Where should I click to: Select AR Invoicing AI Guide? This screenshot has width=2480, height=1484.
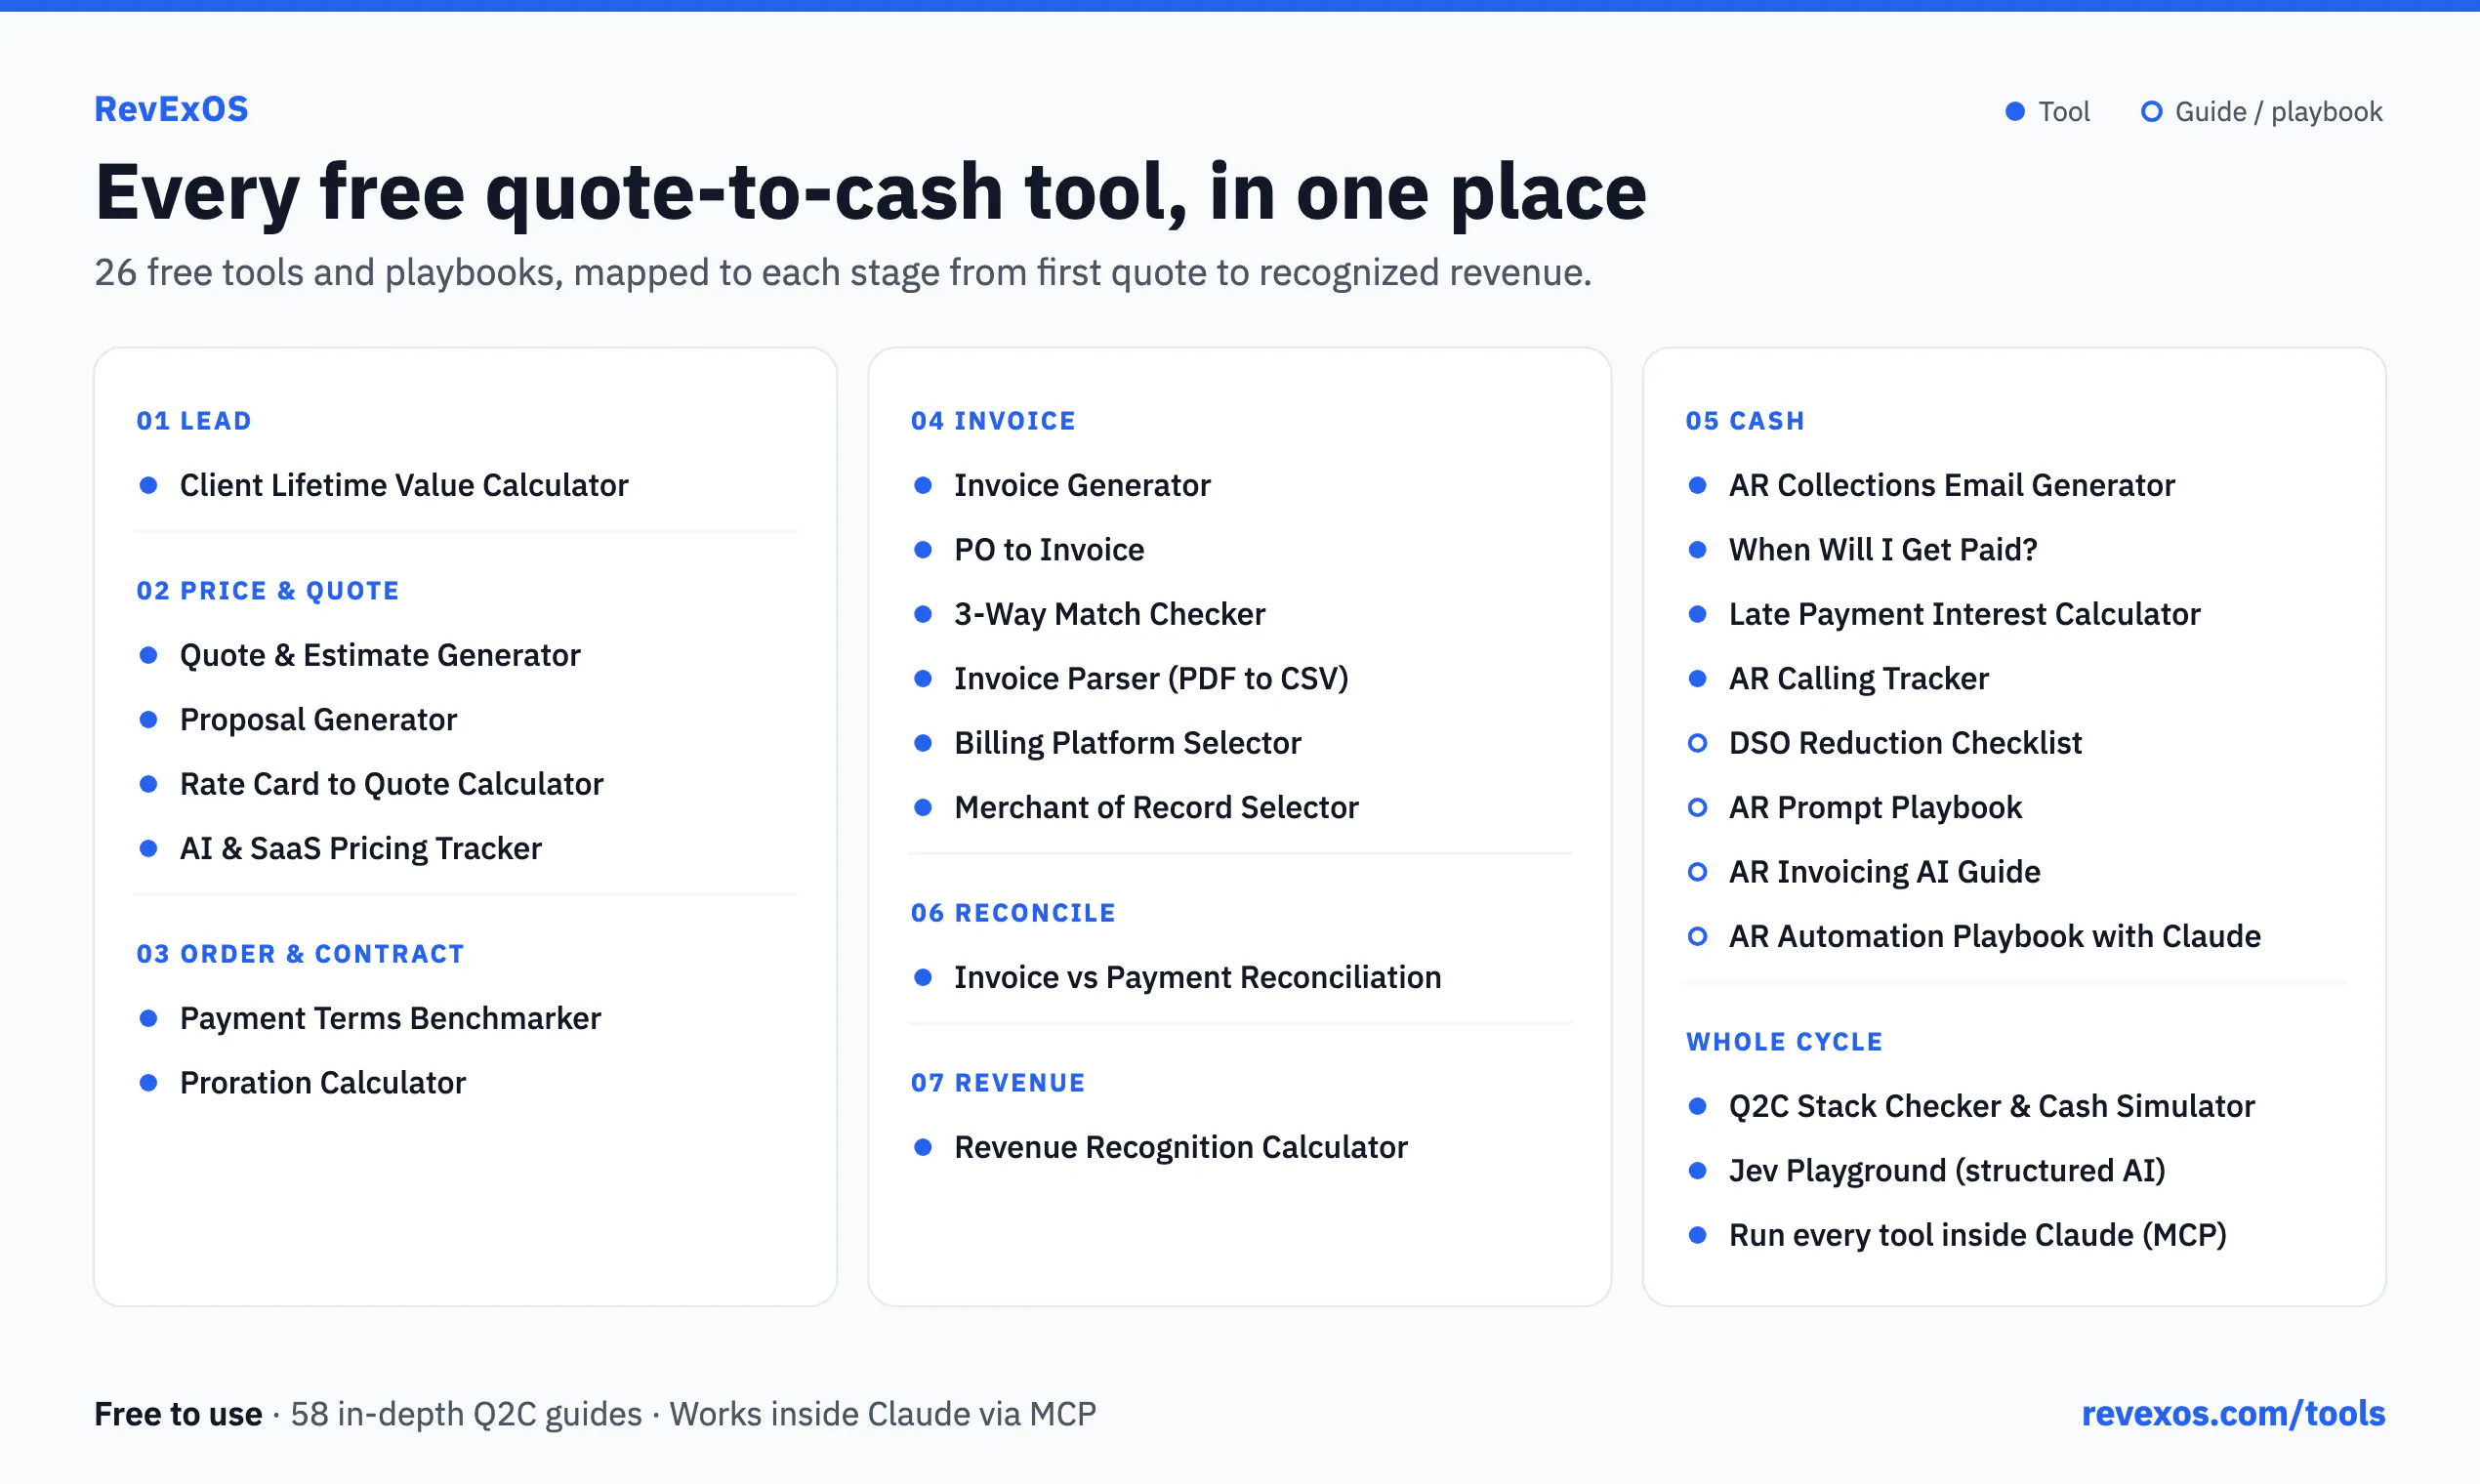pos(1884,872)
